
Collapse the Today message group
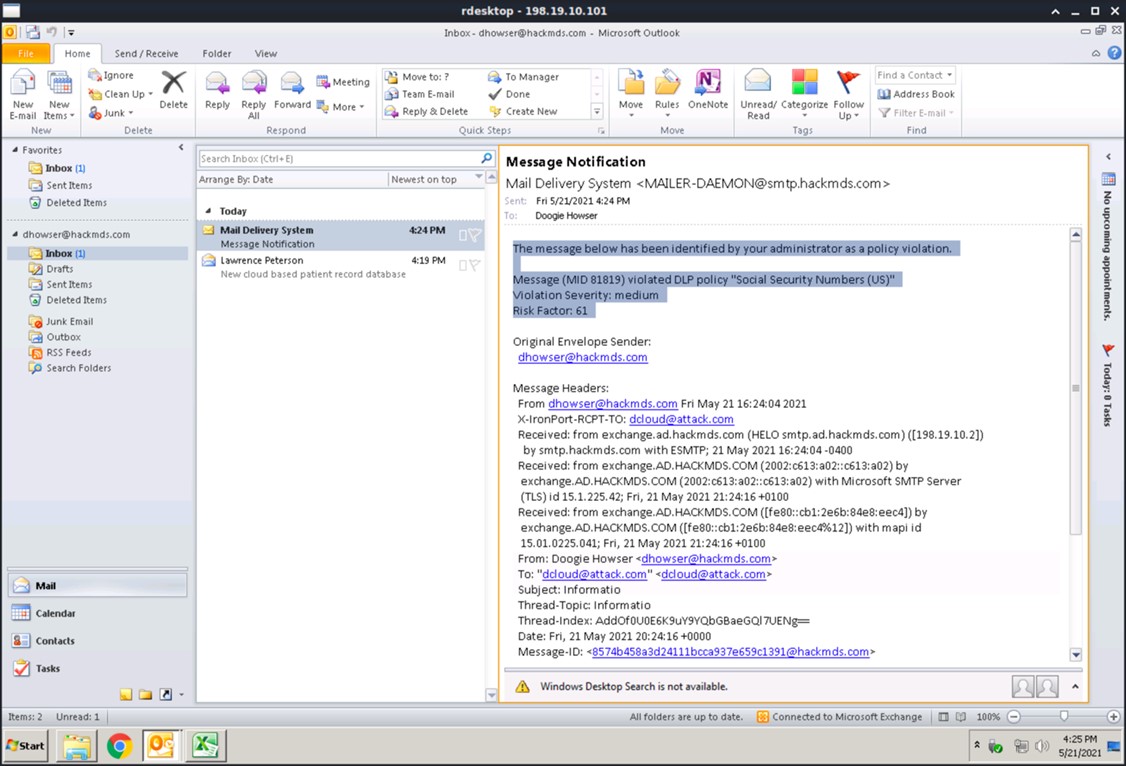[208, 211]
